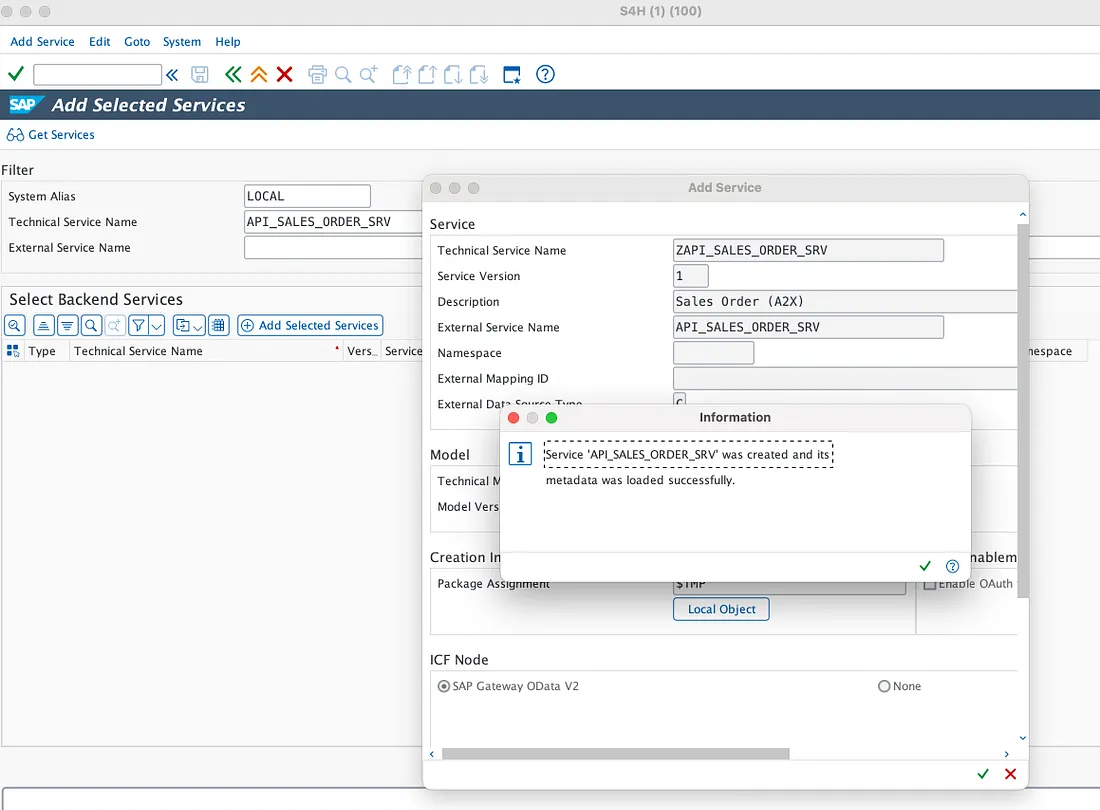Select the None radio button under ICF Node
This screenshot has width=1100, height=810.
pos(884,687)
